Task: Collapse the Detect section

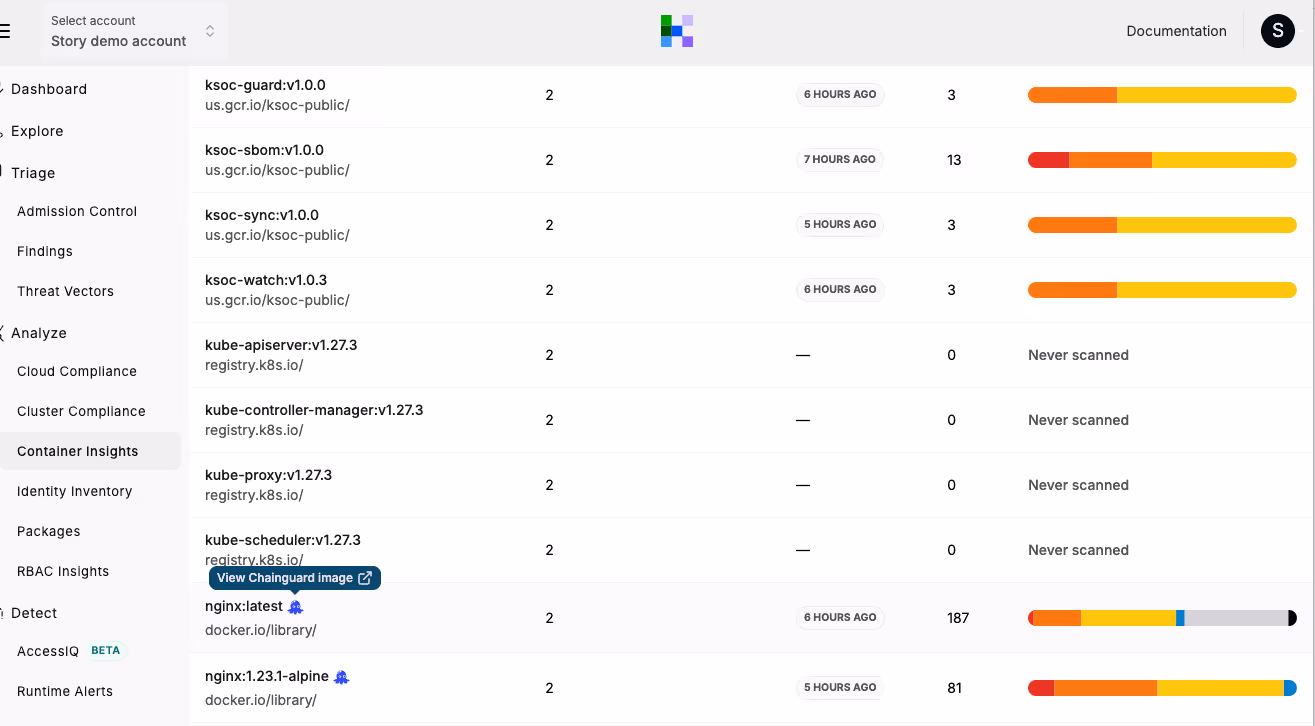Action: click(x=34, y=613)
